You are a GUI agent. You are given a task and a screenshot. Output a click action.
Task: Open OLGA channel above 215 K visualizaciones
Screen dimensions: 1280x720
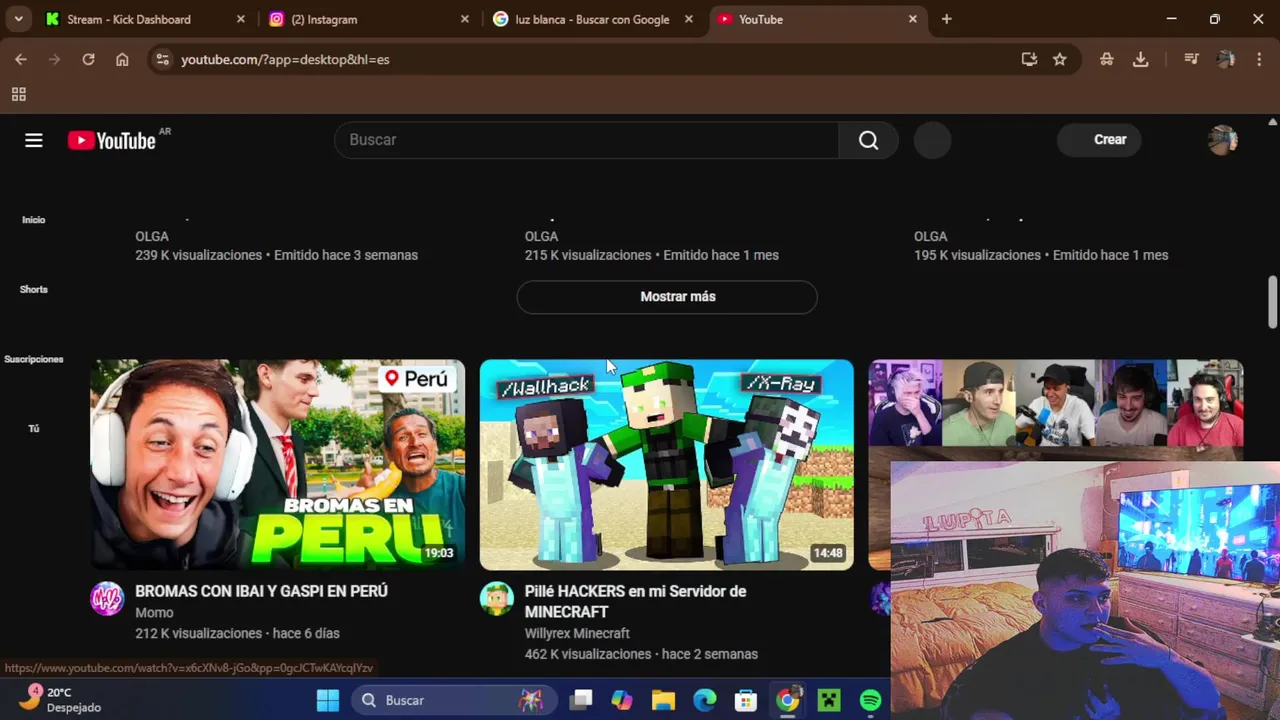pyautogui.click(x=541, y=236)
